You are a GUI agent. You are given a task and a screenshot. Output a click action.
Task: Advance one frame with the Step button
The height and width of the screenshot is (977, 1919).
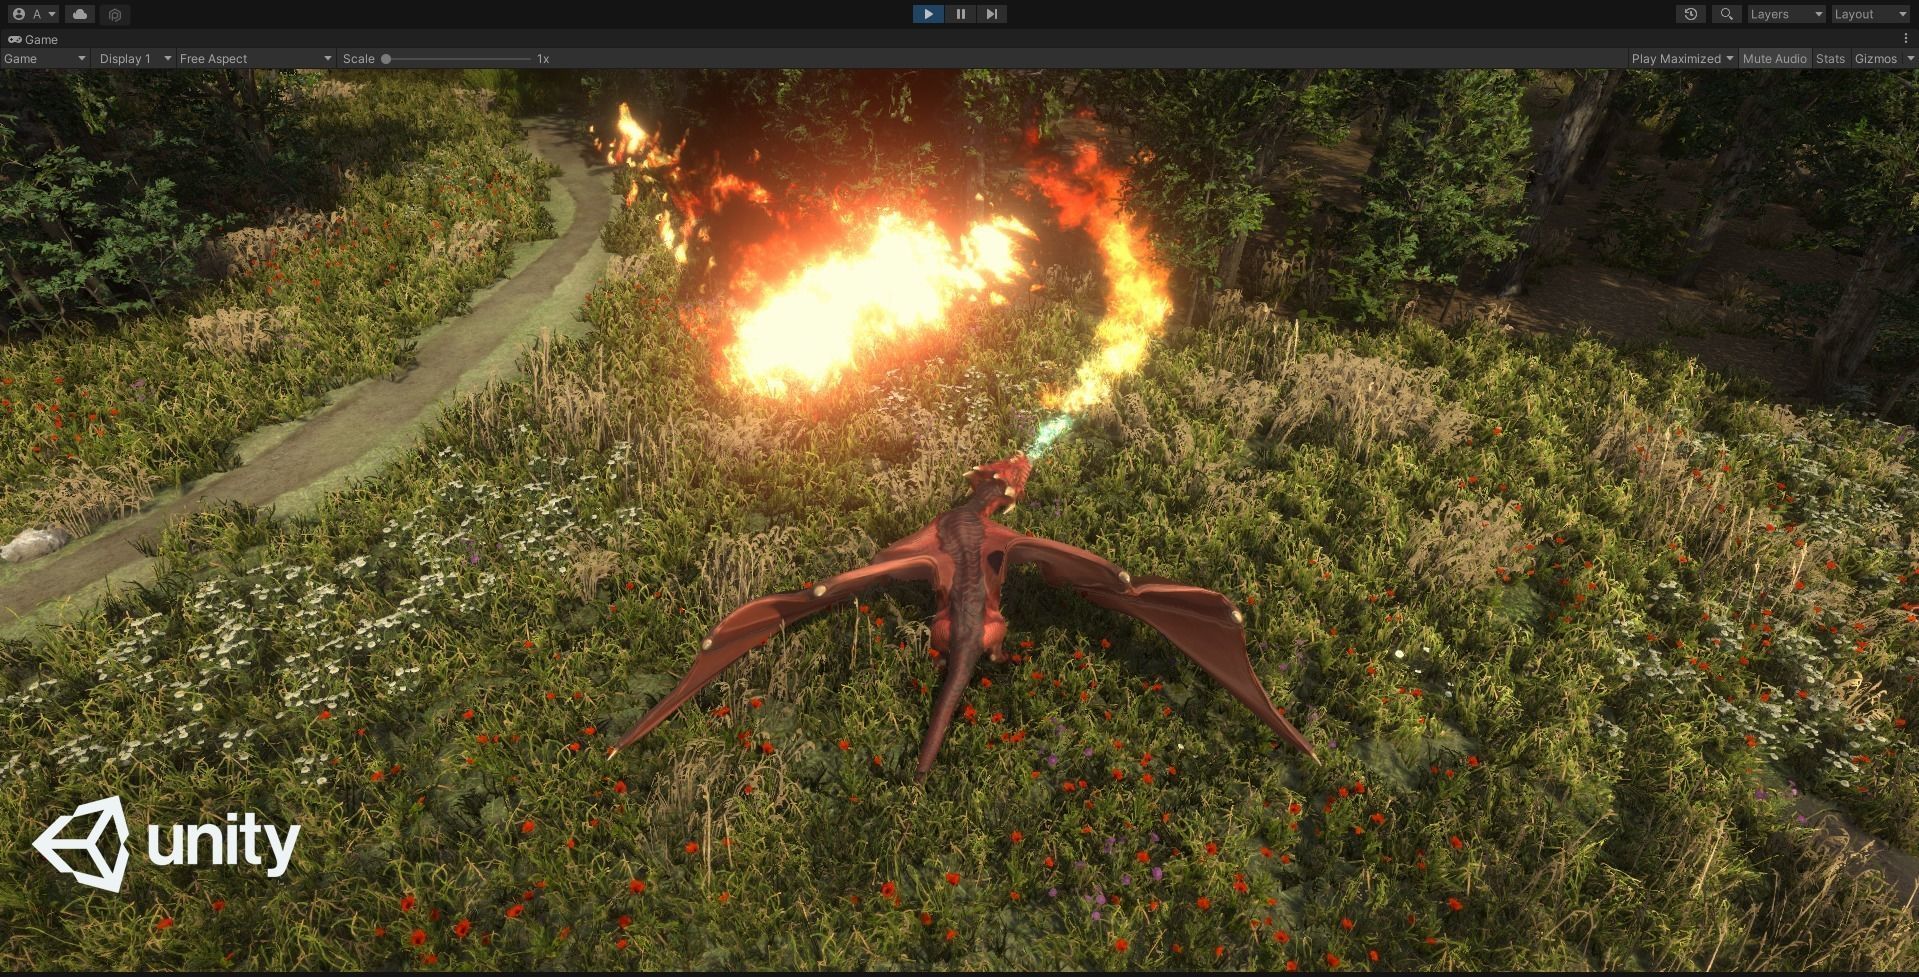[991, 14]
